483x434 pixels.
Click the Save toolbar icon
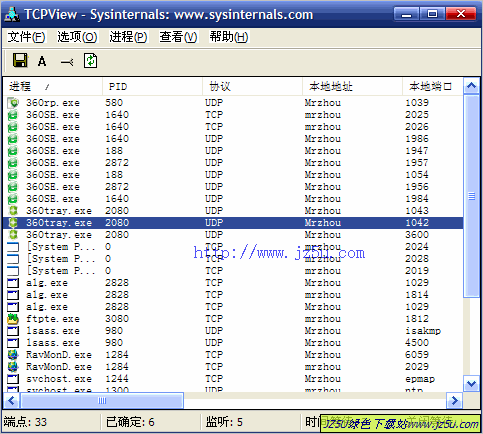point(20,60)
